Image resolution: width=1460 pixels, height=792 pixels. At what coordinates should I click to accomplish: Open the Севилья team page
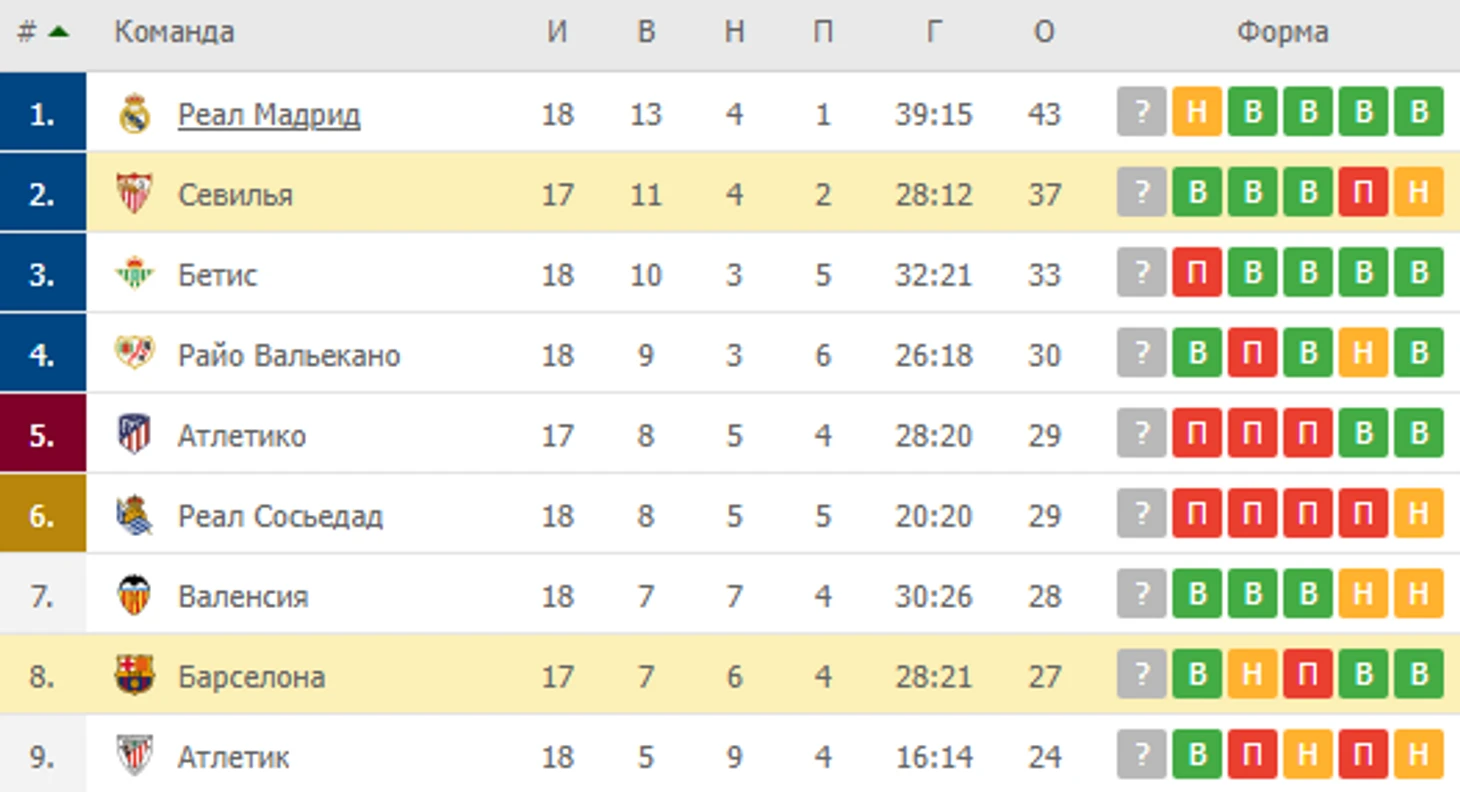235,195
